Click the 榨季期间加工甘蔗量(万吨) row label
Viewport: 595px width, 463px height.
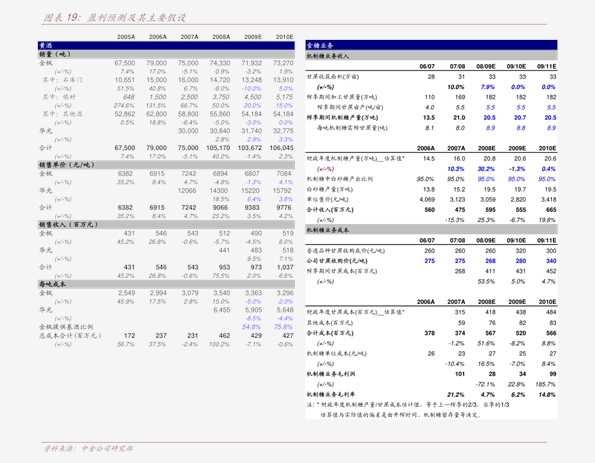coord(342,97)
